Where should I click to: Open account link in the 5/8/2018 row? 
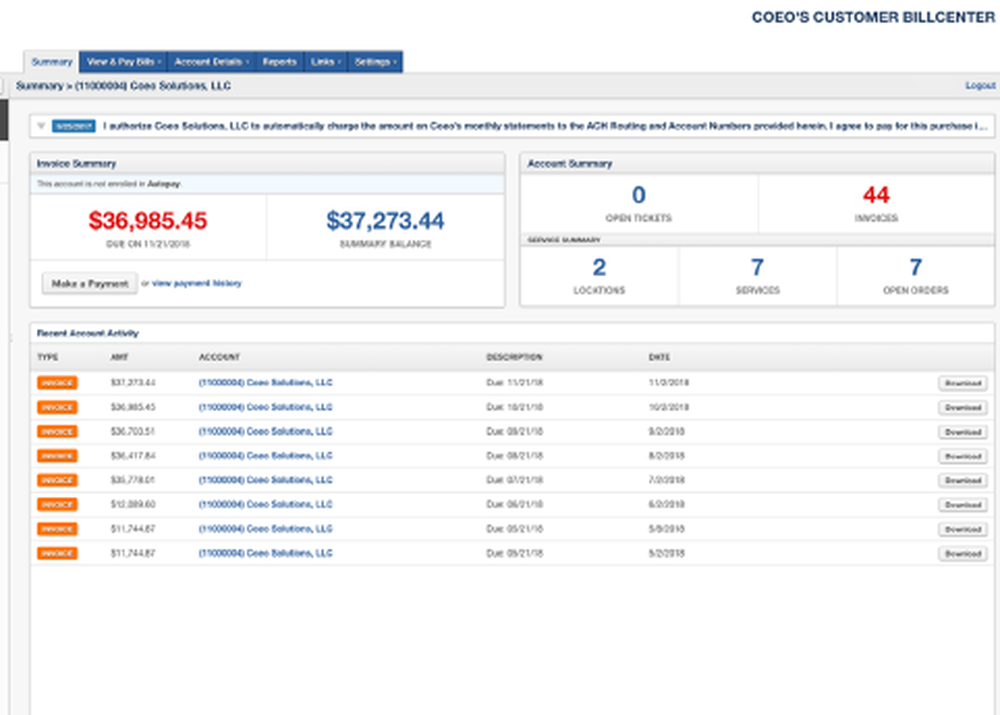pyautogui.click(x=265, y=529)
